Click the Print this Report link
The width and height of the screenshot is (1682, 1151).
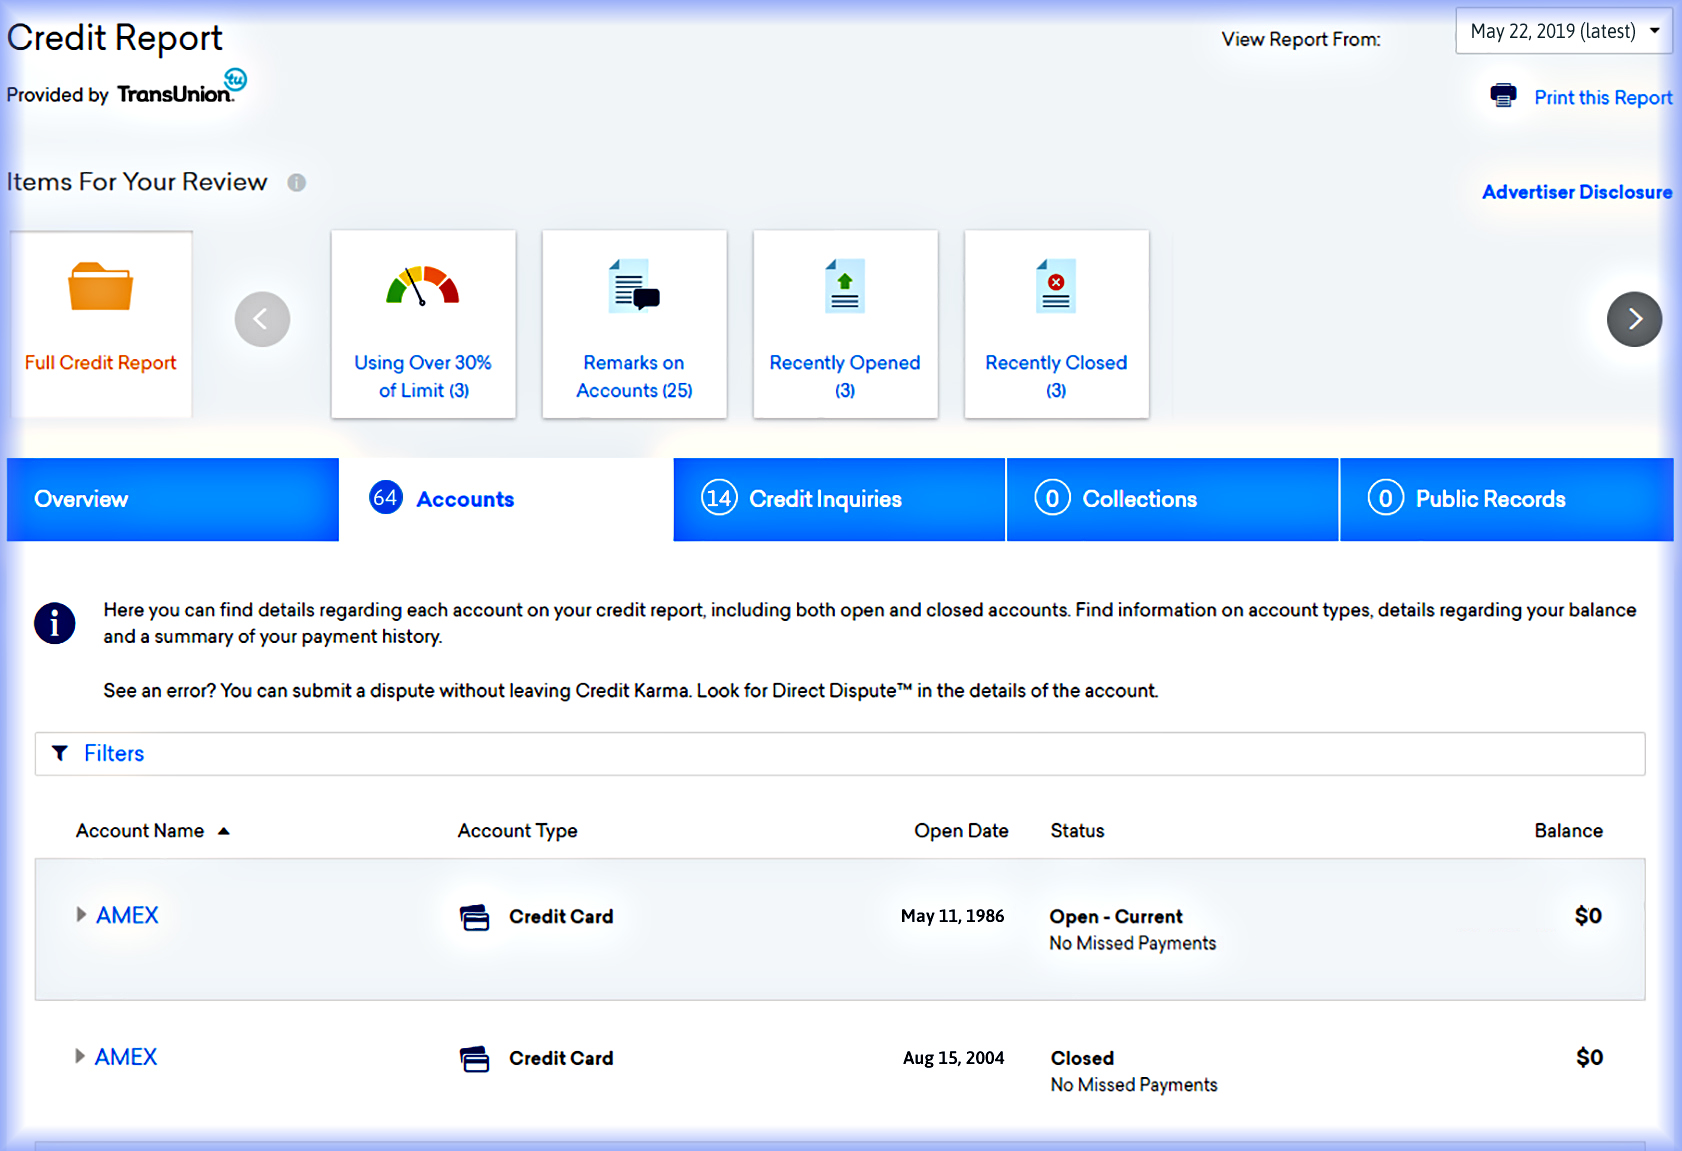pos(1602,97)
